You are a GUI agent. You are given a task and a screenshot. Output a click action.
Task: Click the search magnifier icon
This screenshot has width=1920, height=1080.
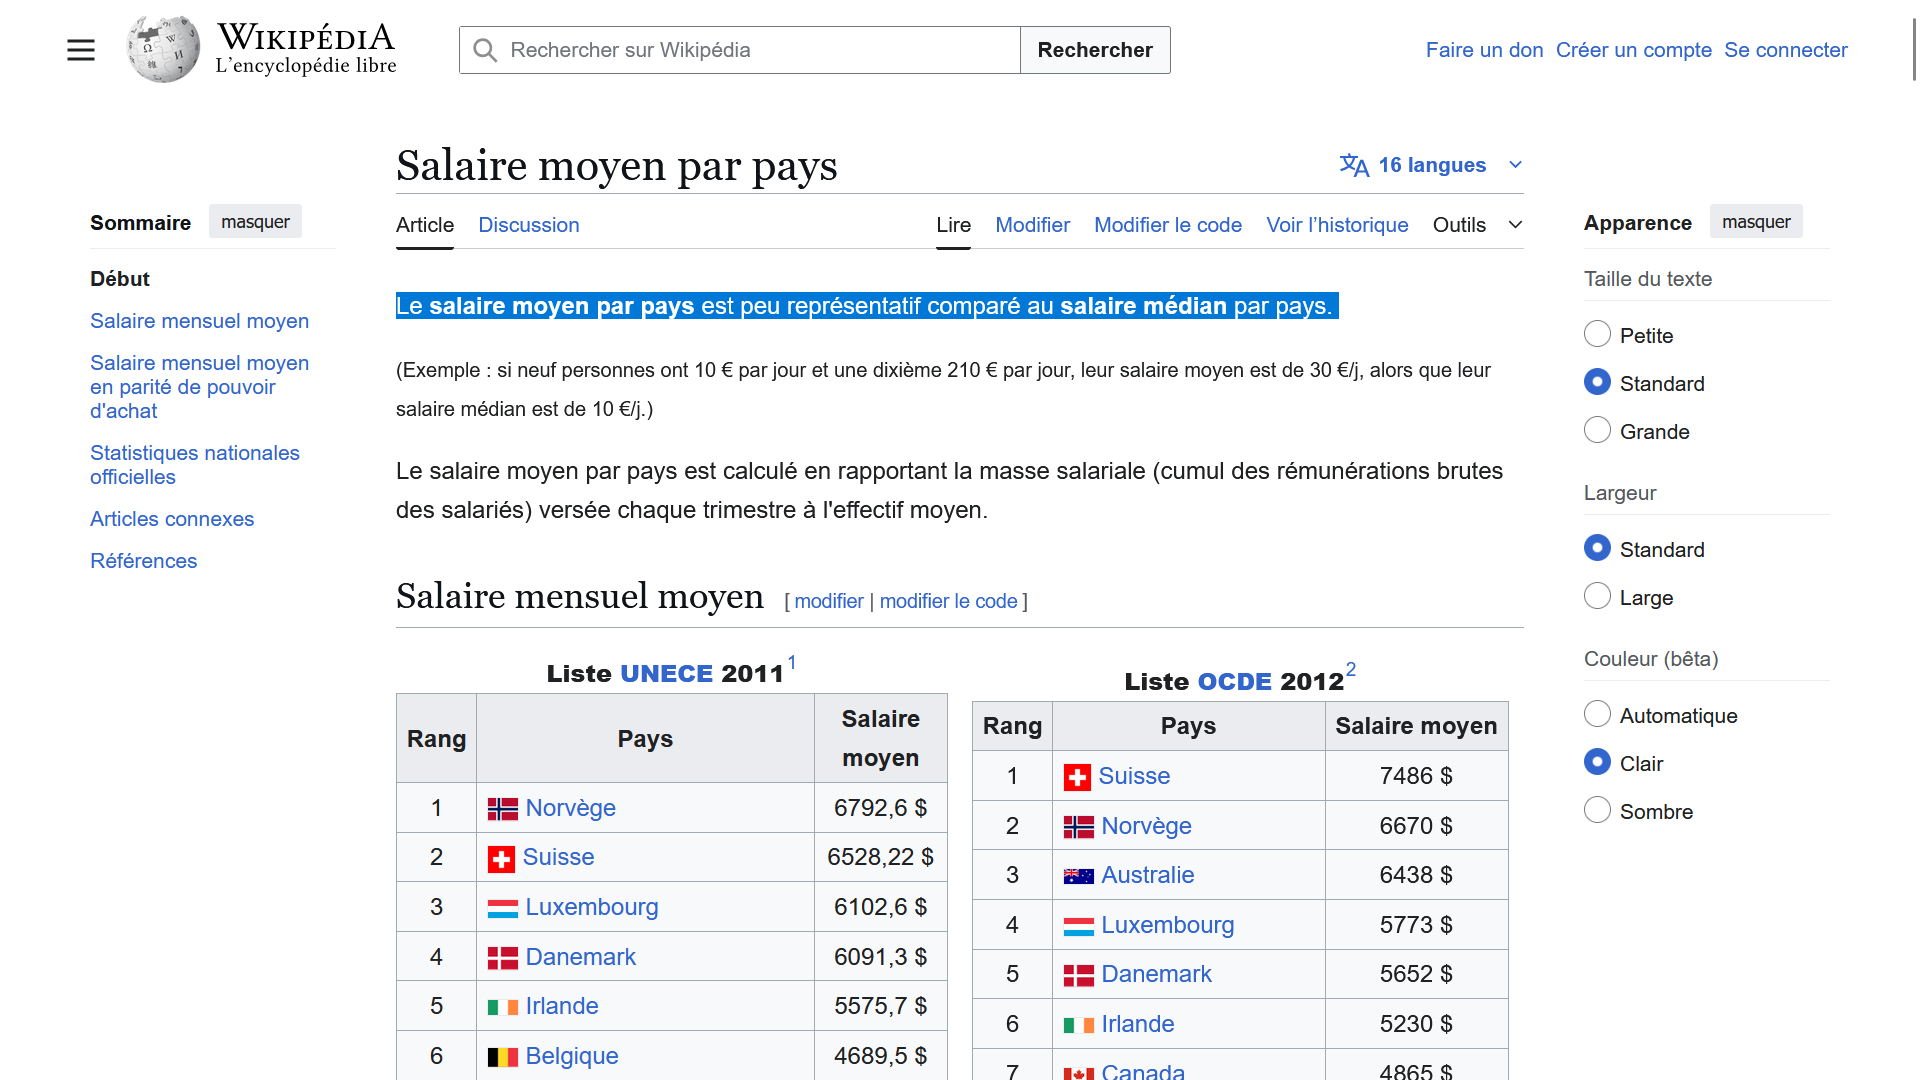[x=485, y=50]
